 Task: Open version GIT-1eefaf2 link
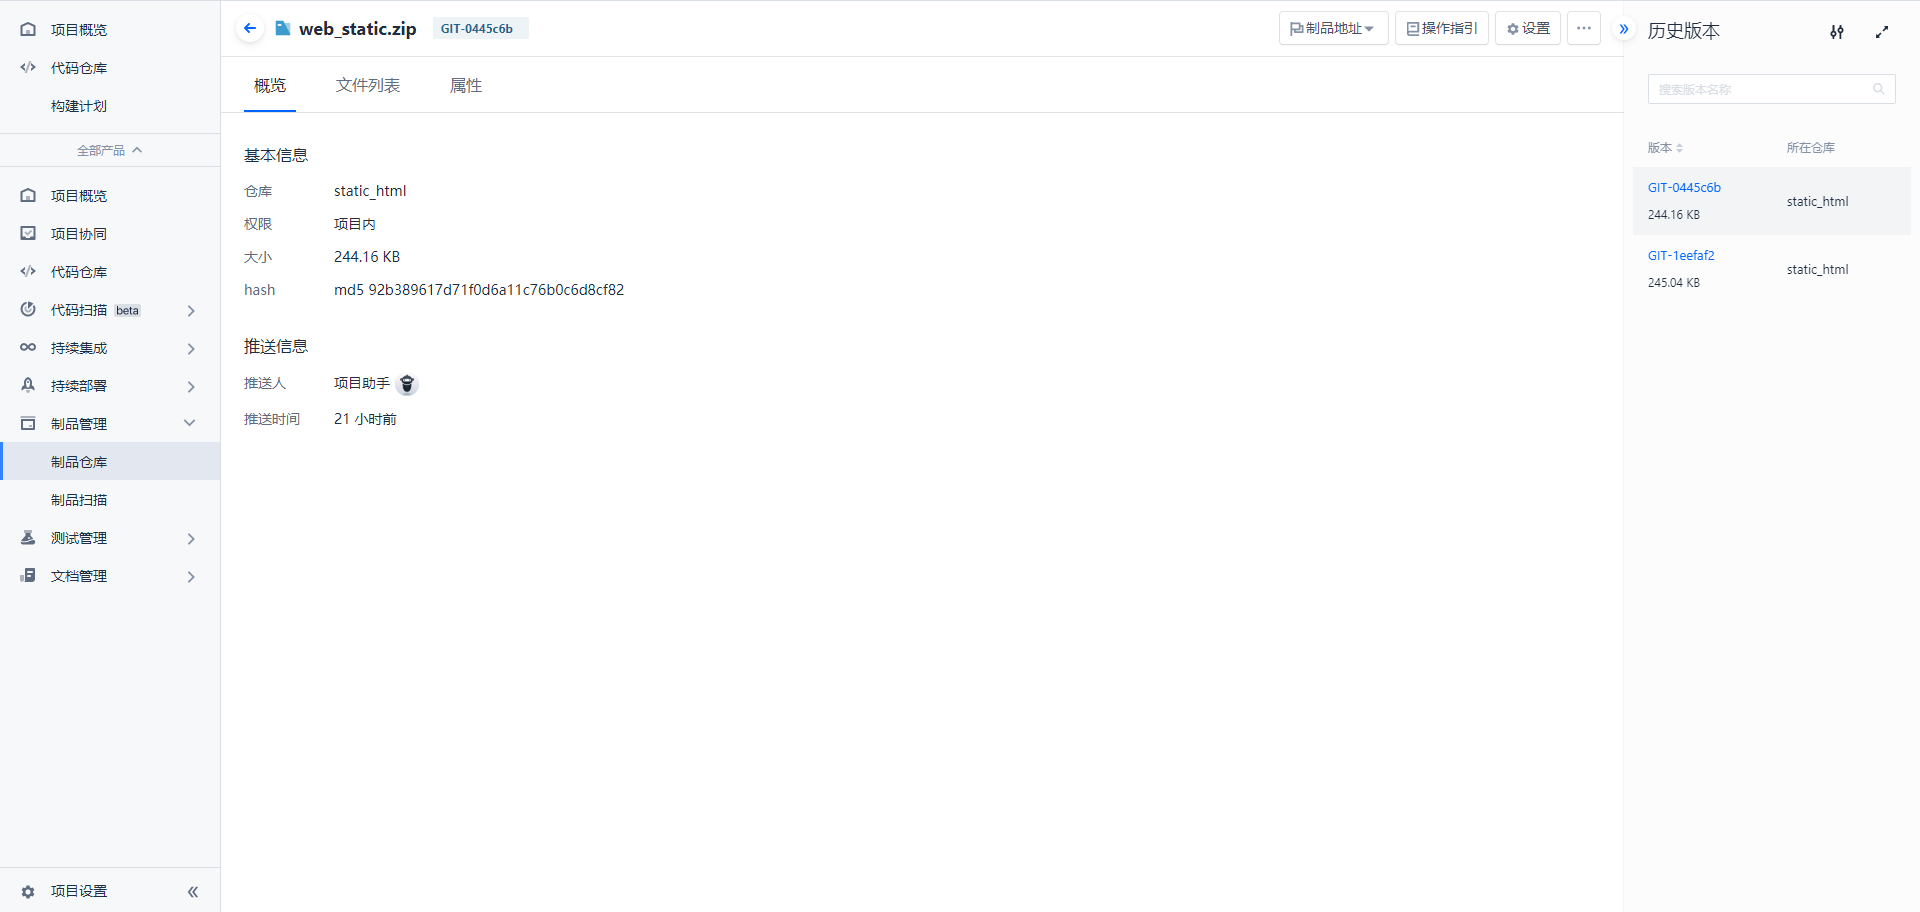[1681, 256]
